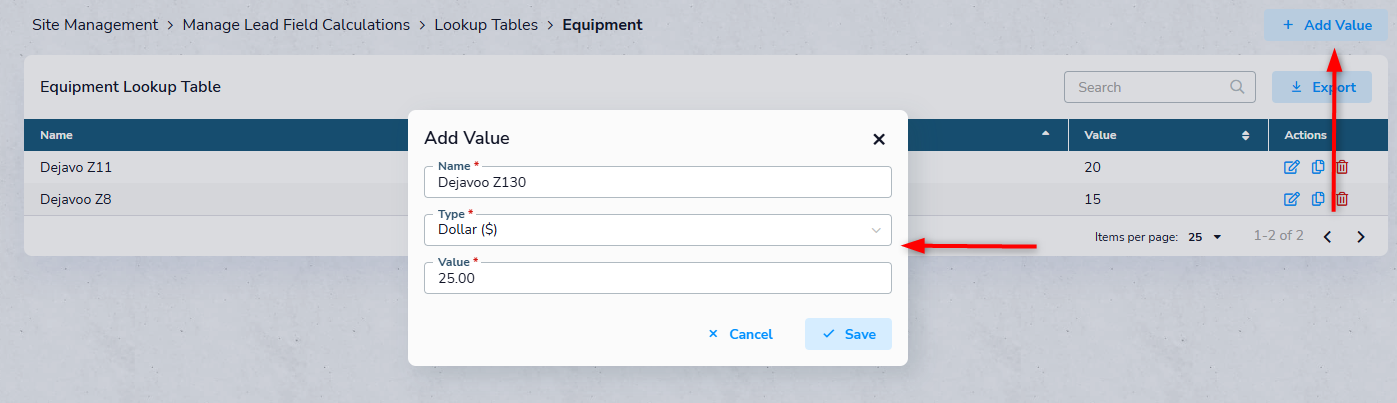Screen dimensions: 1397x403
Task: Open the Type dropdown
Action: [657, 230]
